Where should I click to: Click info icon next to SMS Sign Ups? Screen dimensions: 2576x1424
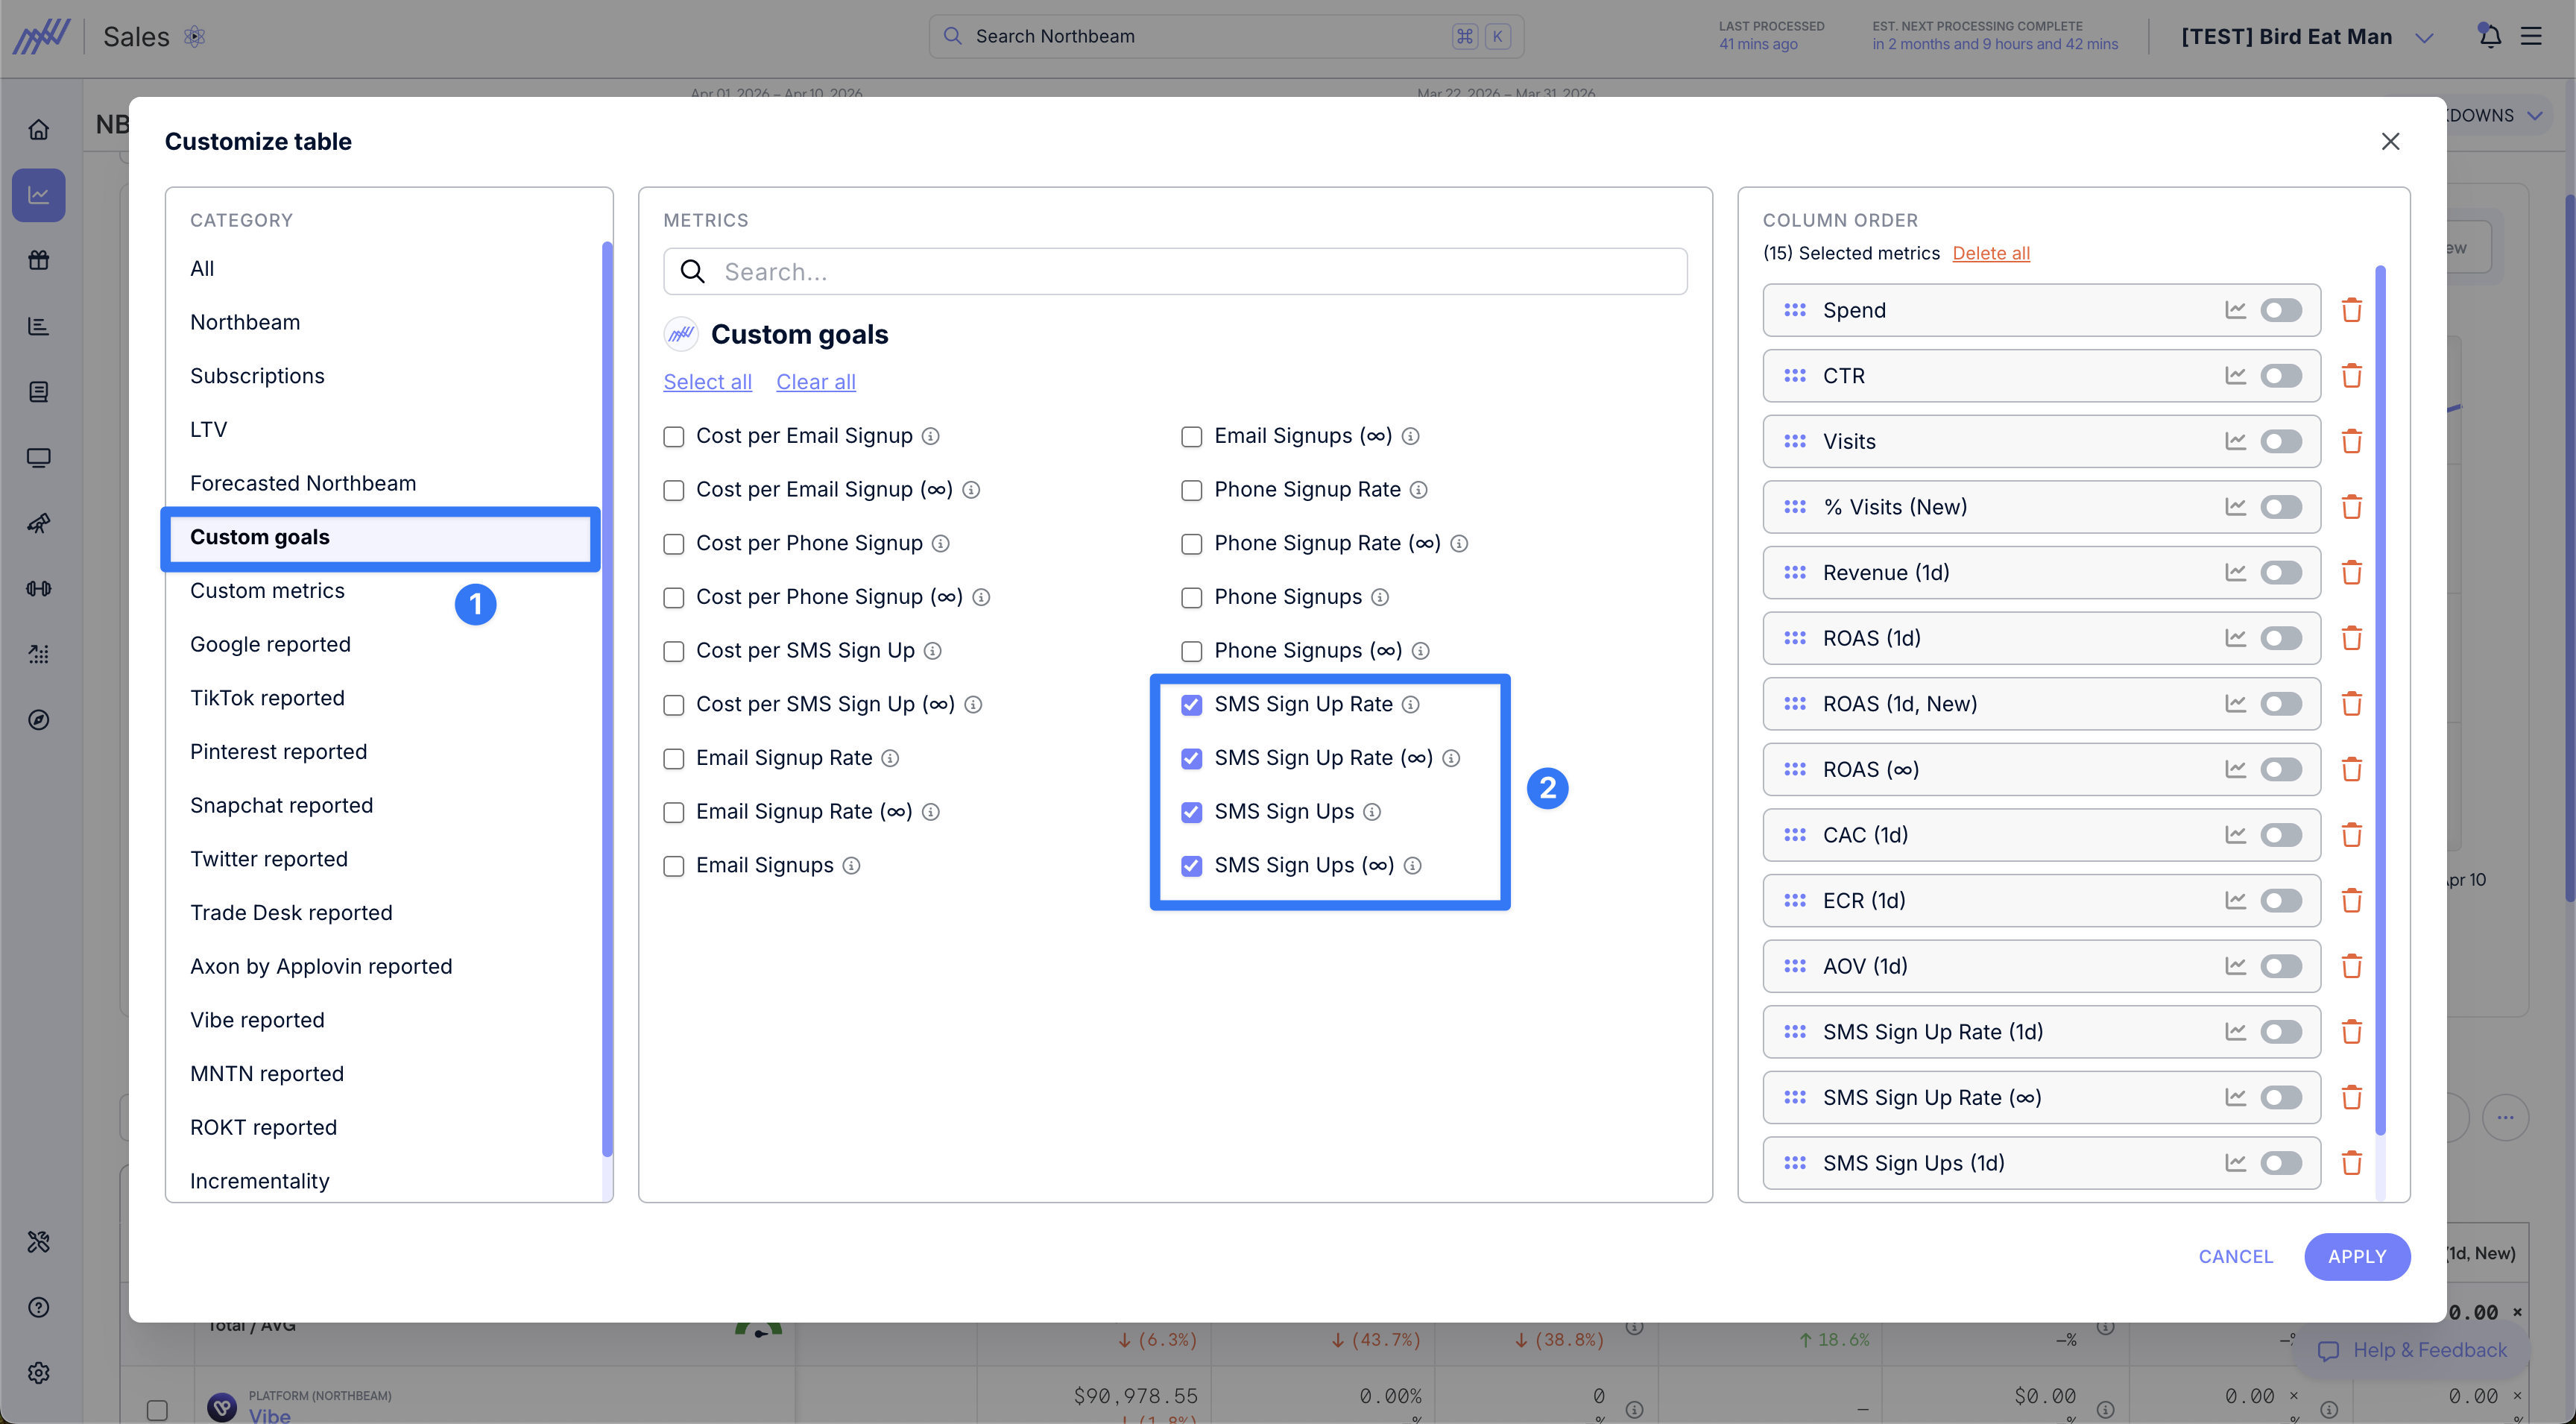tap(1372, 812)
